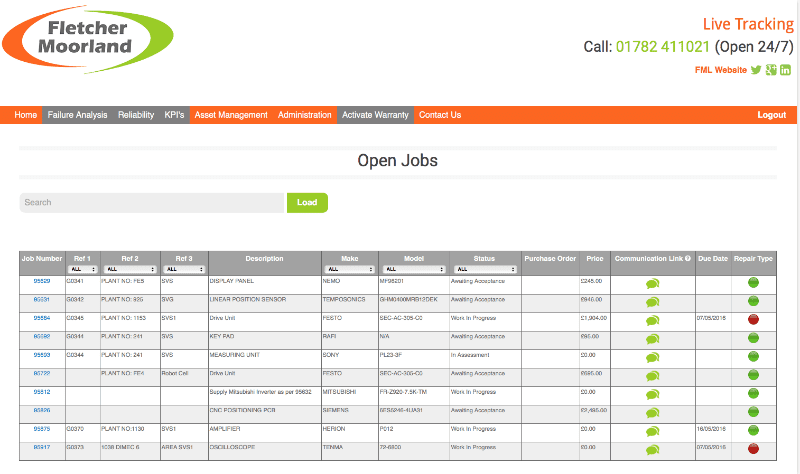Open communication chat for CNC POSITIONING PCB row
Screen dimensions: 800x474
653,413
